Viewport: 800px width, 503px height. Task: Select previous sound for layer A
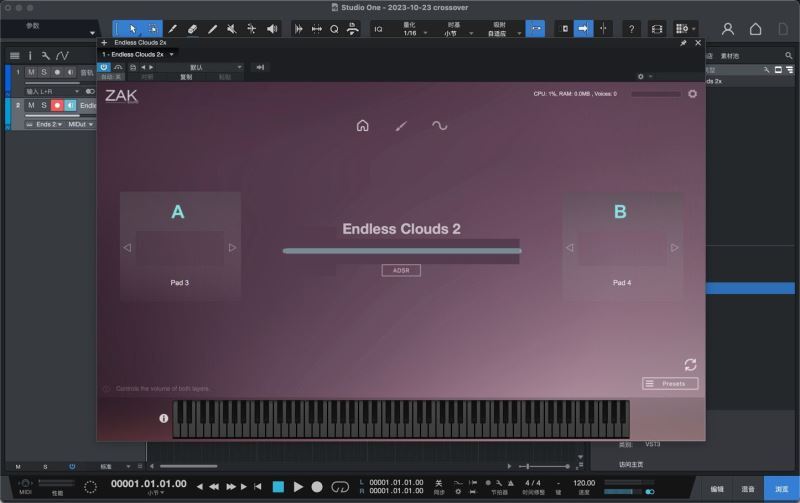[128, 247]
